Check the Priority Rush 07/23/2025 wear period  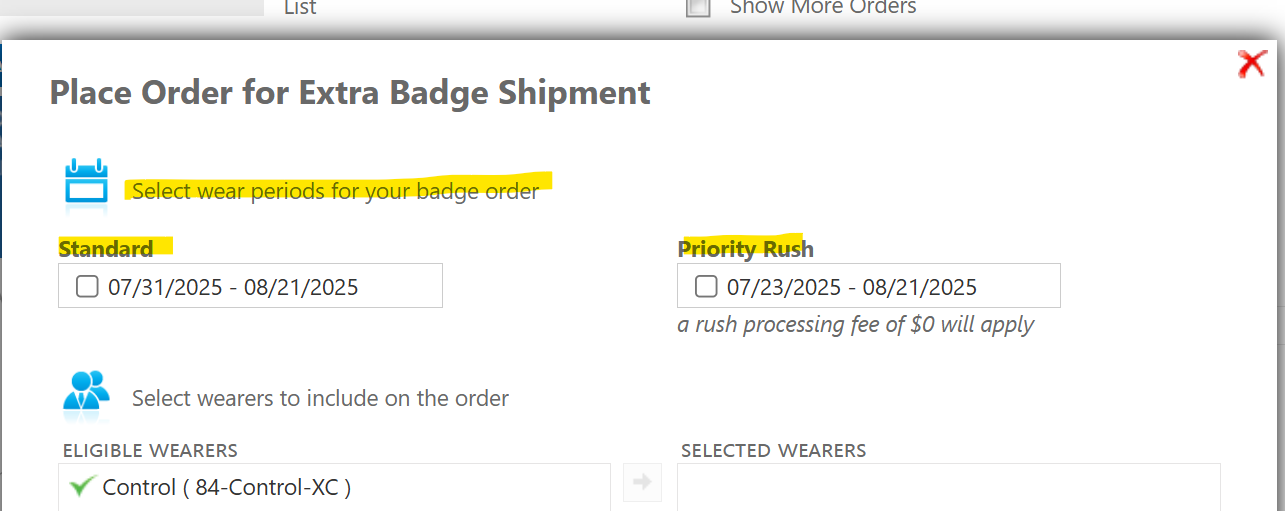(706, 287)
